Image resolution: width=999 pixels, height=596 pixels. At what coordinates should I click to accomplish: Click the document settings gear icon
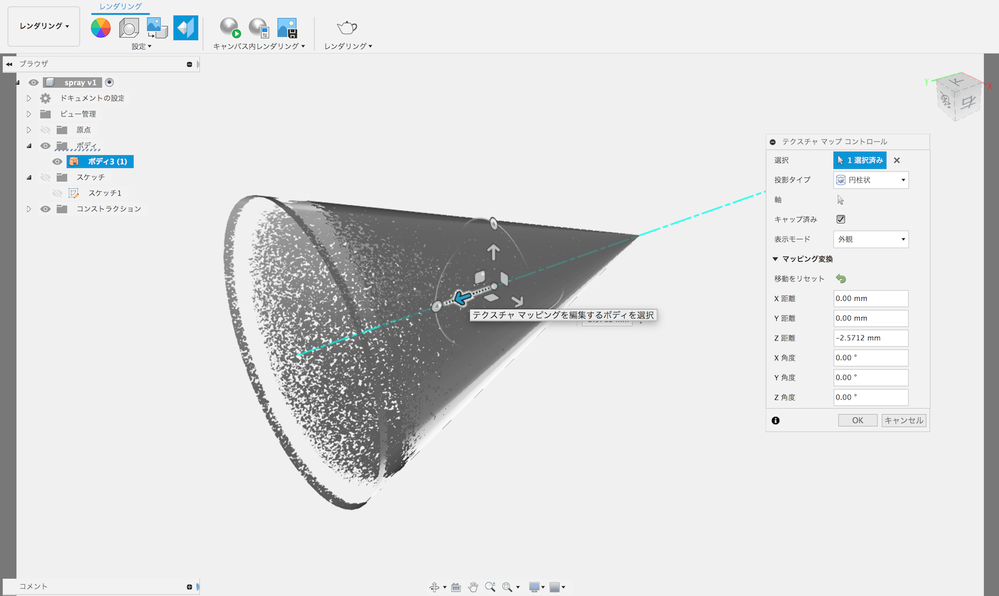pos(45,98)
